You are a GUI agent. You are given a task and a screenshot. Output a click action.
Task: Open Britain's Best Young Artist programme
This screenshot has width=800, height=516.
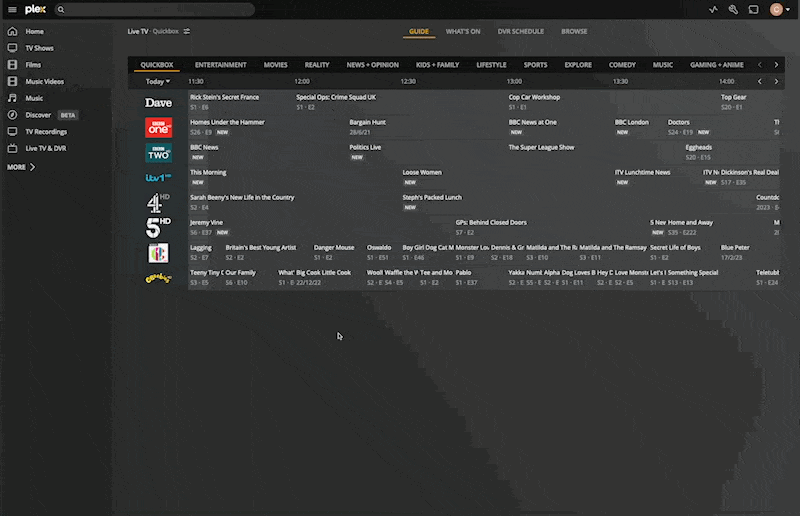(267, 252)
